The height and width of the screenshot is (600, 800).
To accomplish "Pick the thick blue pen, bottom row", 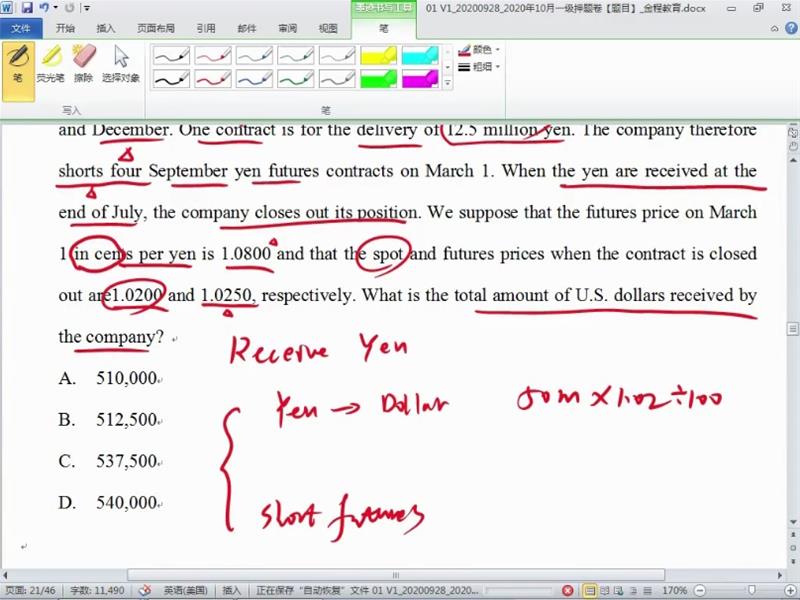I will point(254,79).
